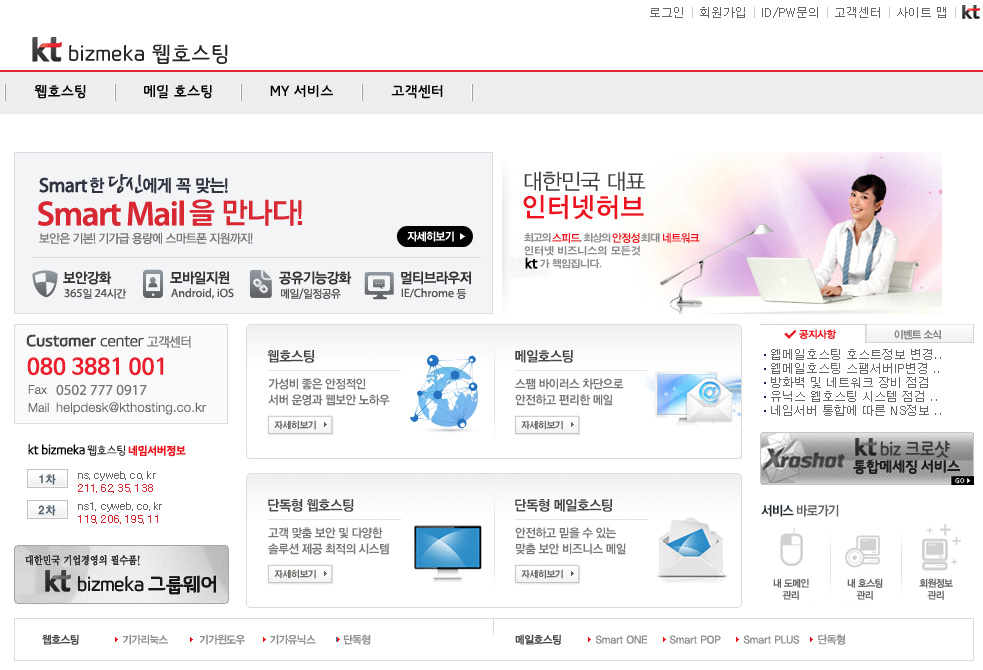Click the GO arrow on Xroshot banner

[x=962, y=480]
